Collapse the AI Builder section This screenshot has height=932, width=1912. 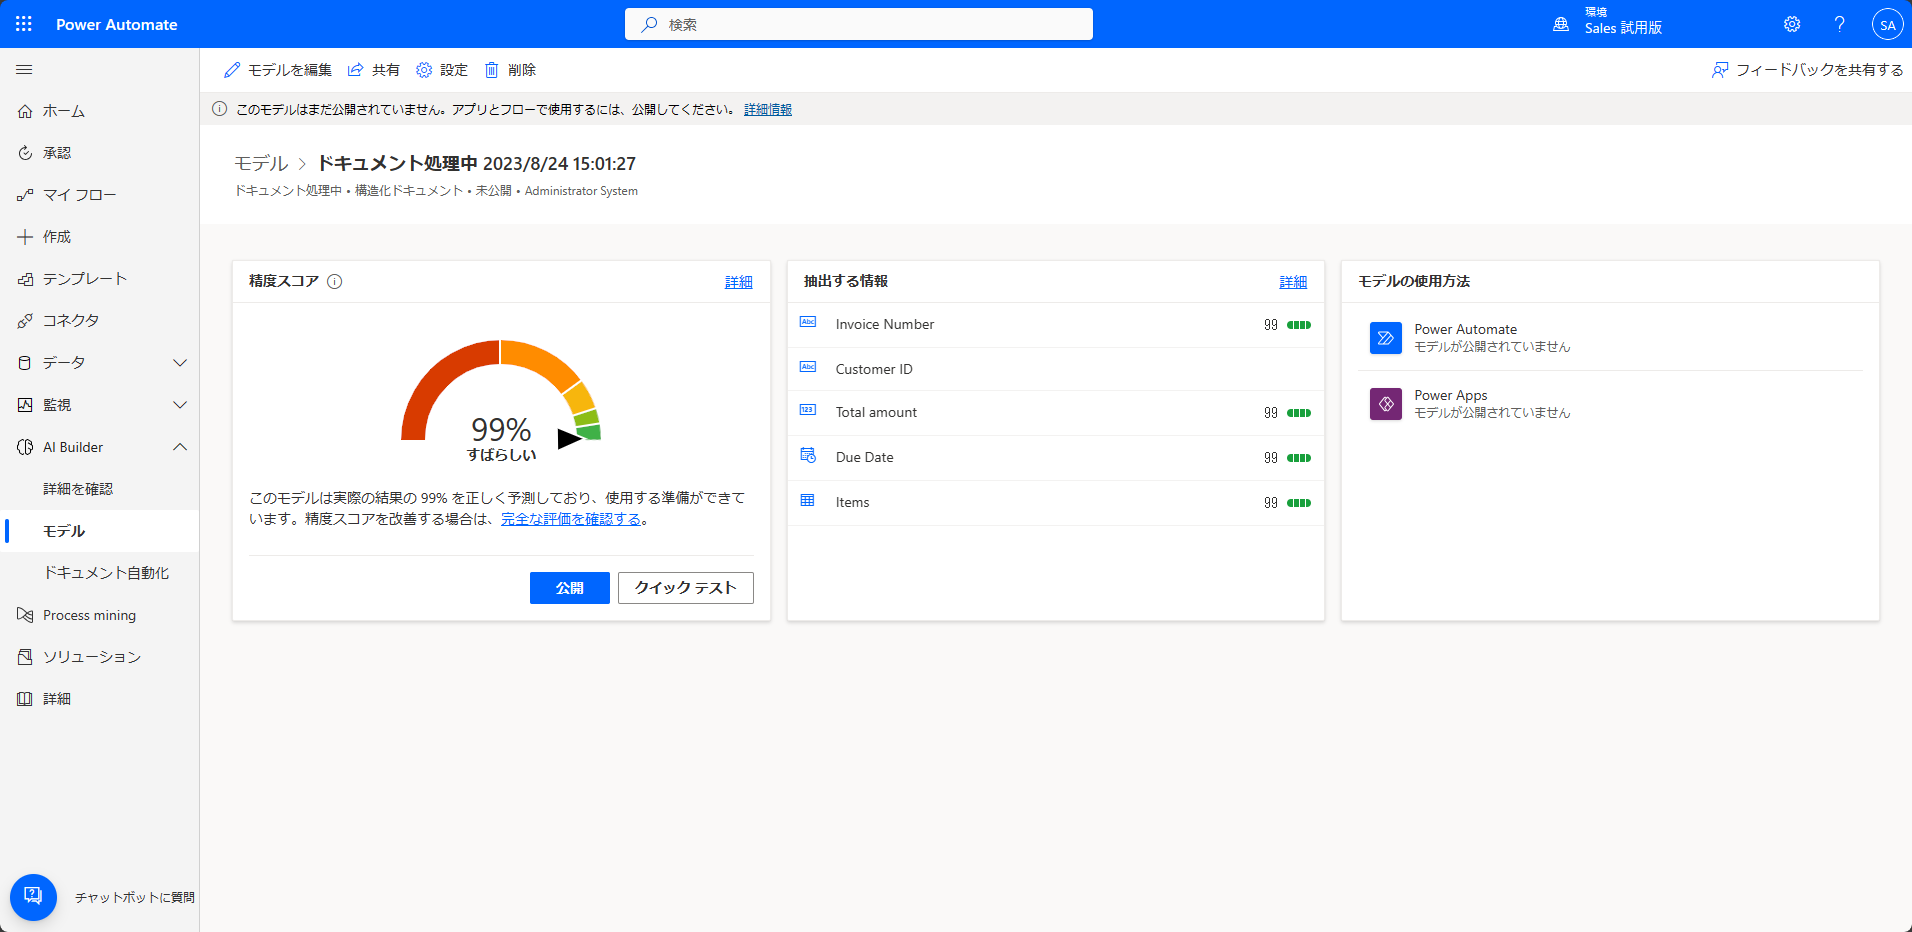tap(180, 447)
